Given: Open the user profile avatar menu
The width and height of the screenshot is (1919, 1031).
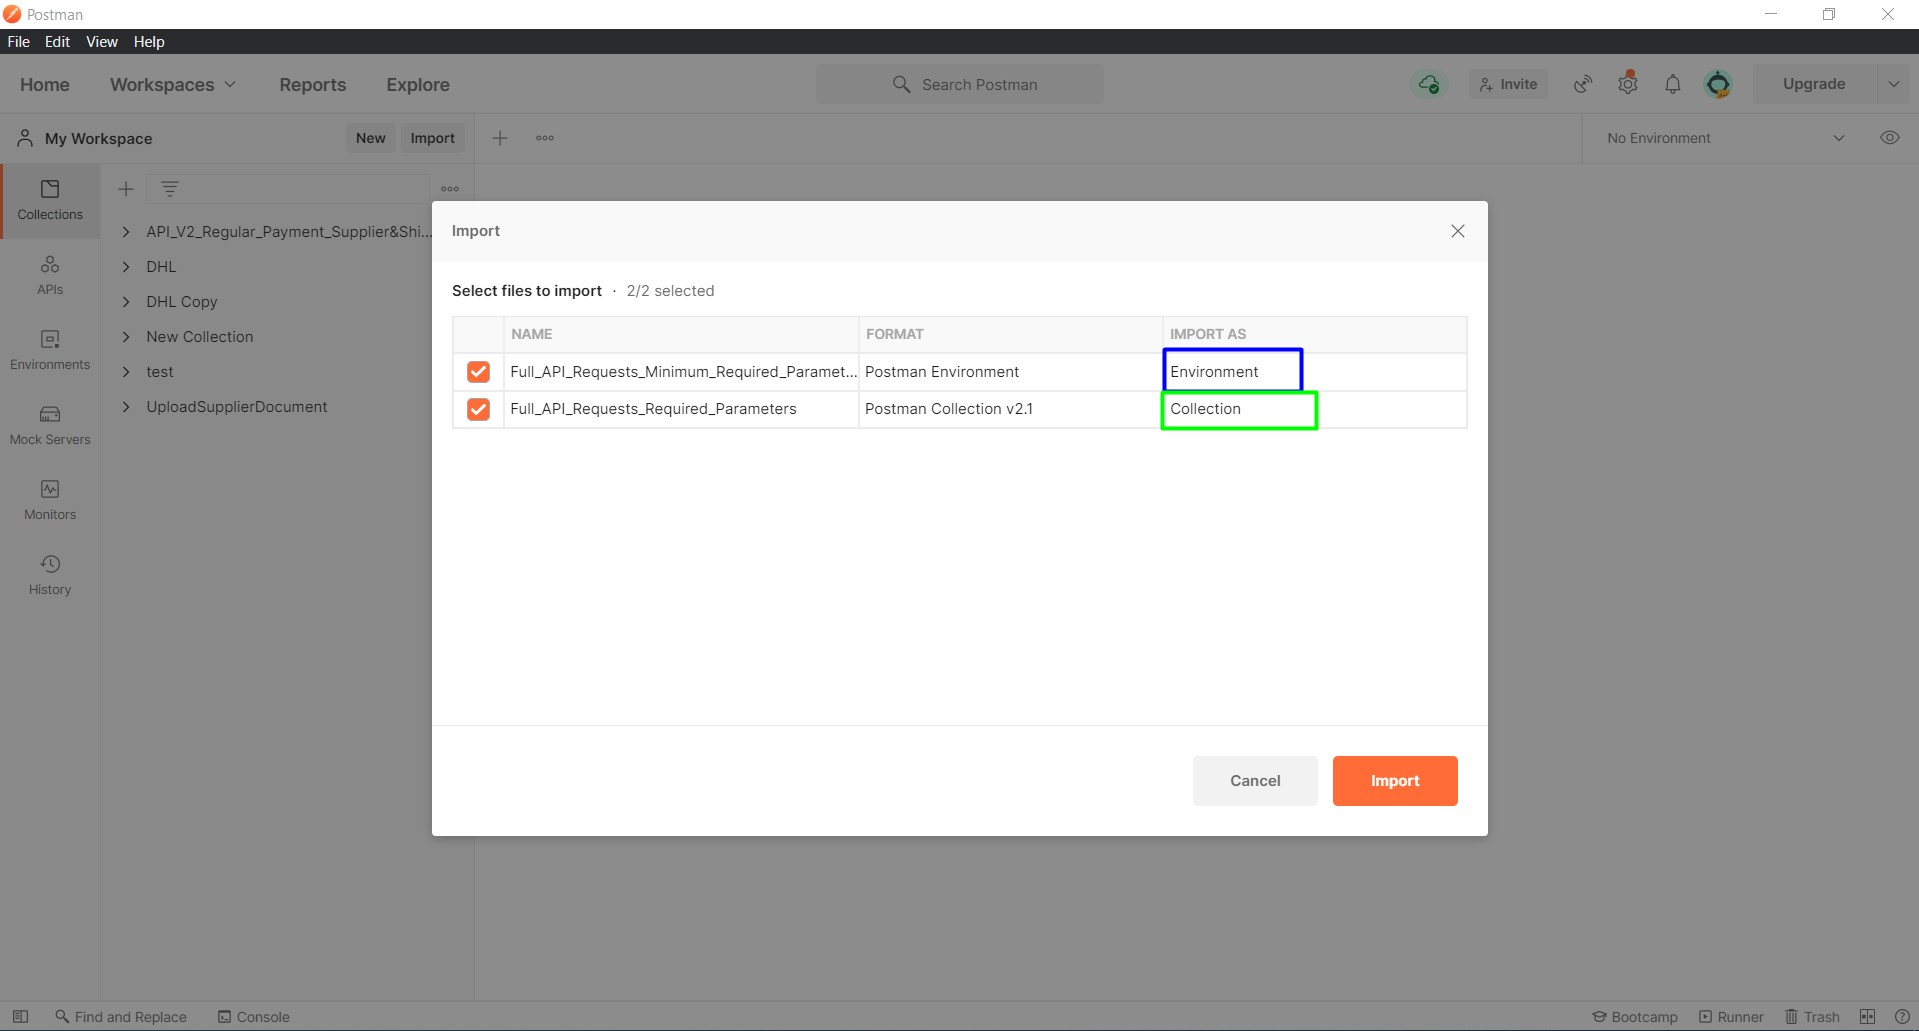Looking at the screenshot, I should (x=1718, y=85).
